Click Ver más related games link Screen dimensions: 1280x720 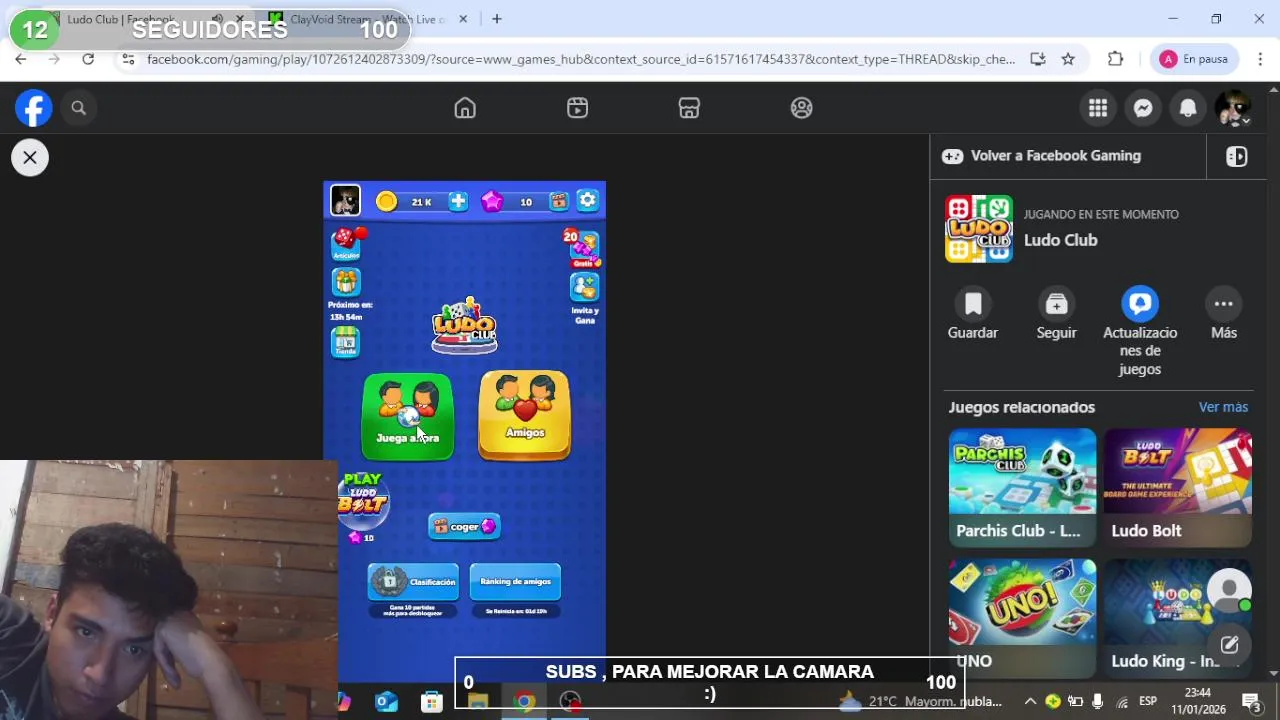[1223, 407]
